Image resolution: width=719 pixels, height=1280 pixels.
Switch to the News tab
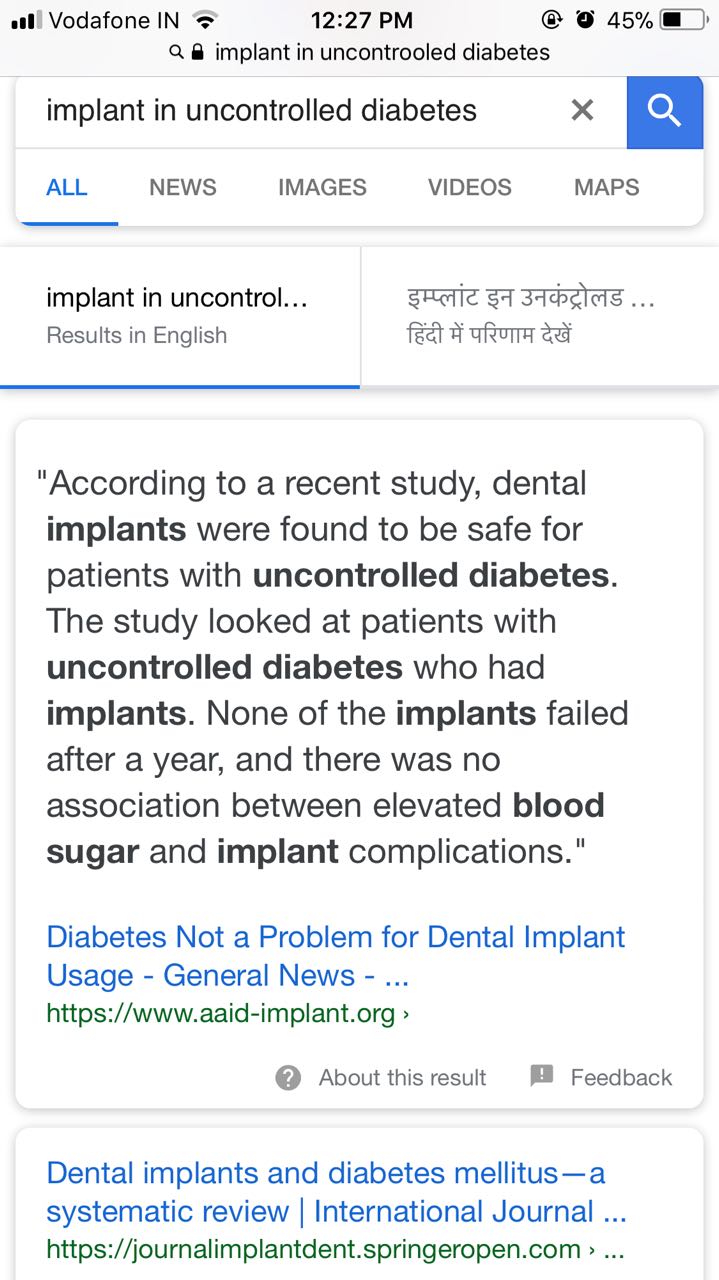182,187
